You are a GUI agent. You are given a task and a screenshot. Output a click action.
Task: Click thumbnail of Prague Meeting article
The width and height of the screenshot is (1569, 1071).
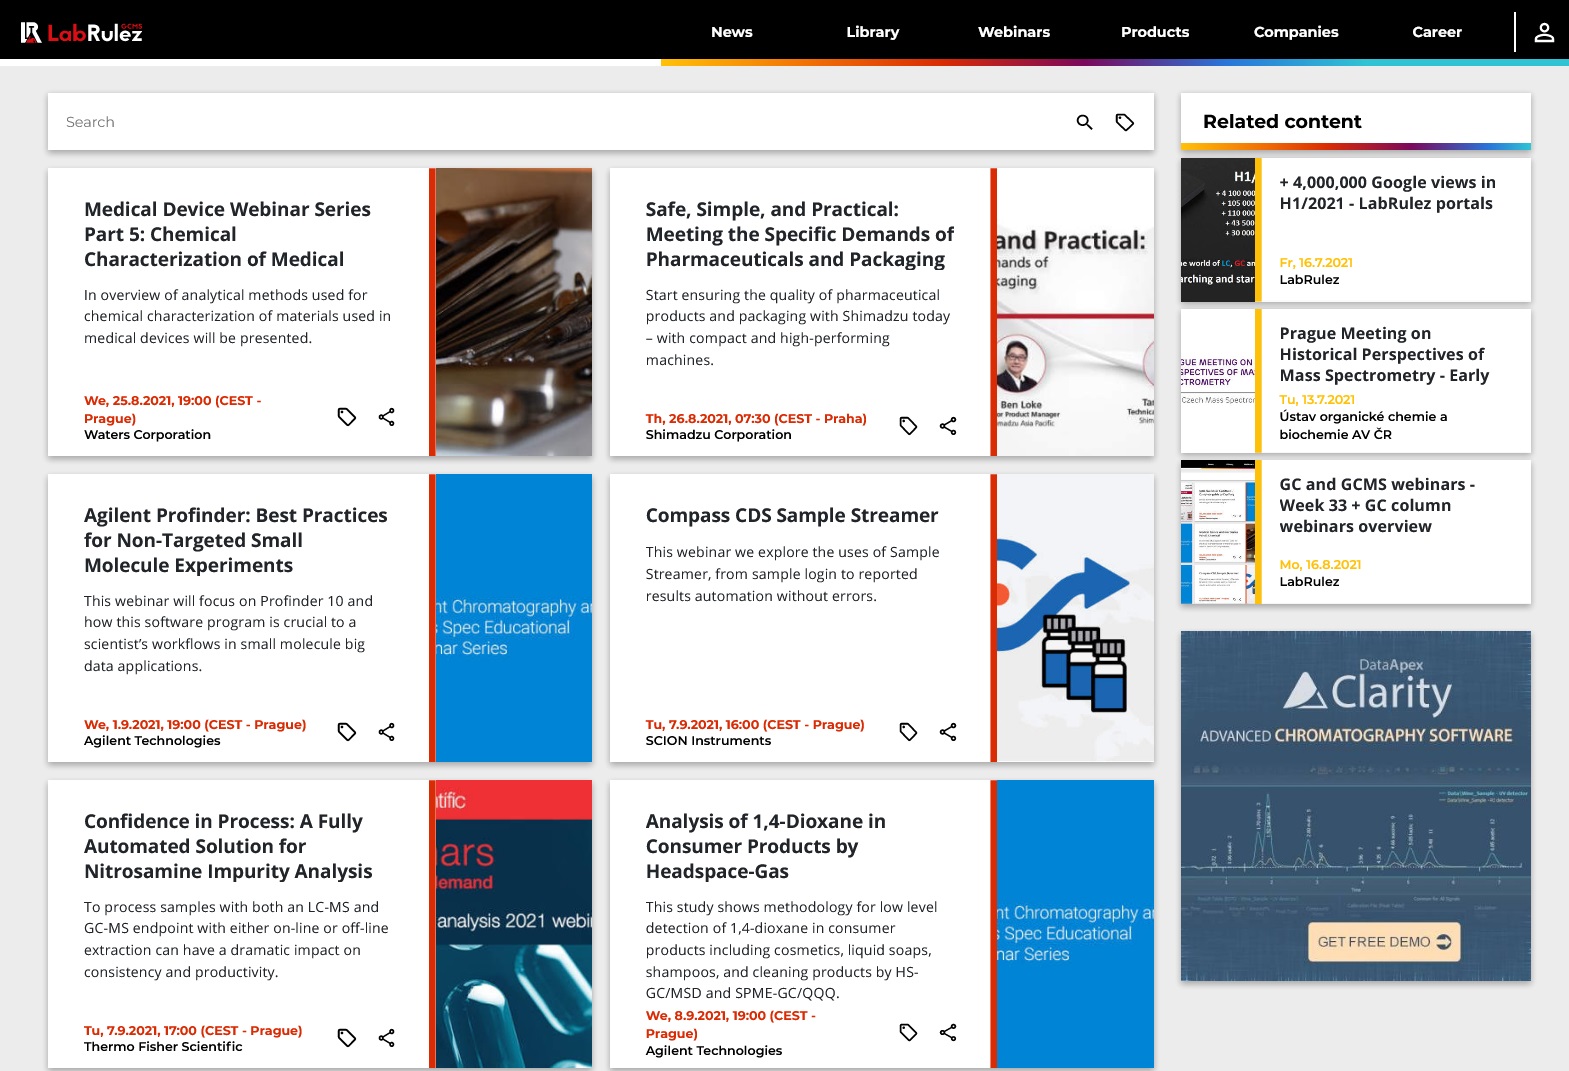click(x=1218, y=381)
